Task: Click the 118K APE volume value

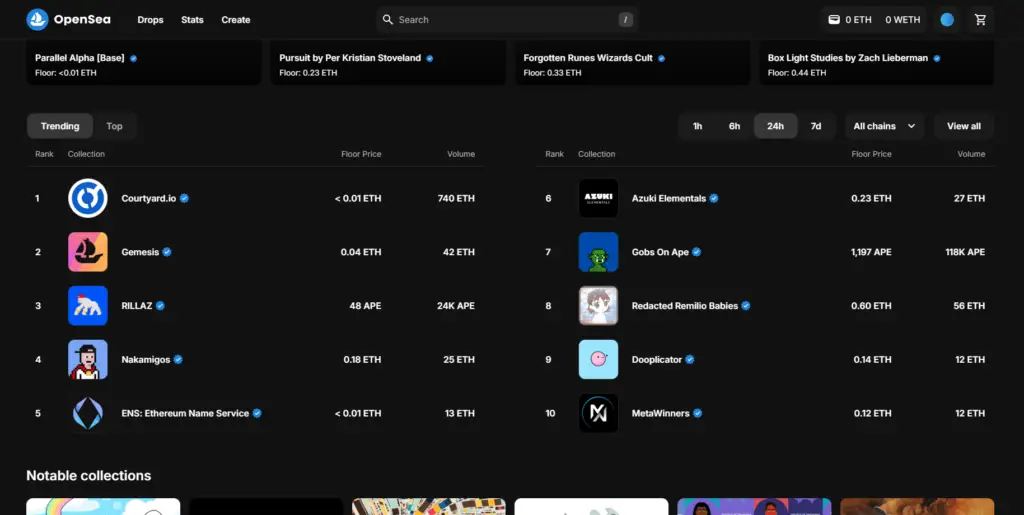Action: 965,252
